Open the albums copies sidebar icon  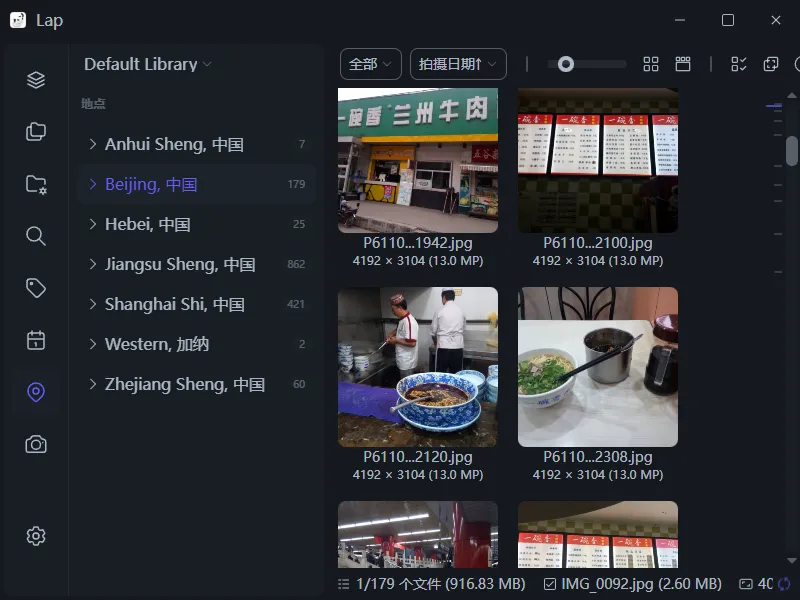tap(36, 132)
